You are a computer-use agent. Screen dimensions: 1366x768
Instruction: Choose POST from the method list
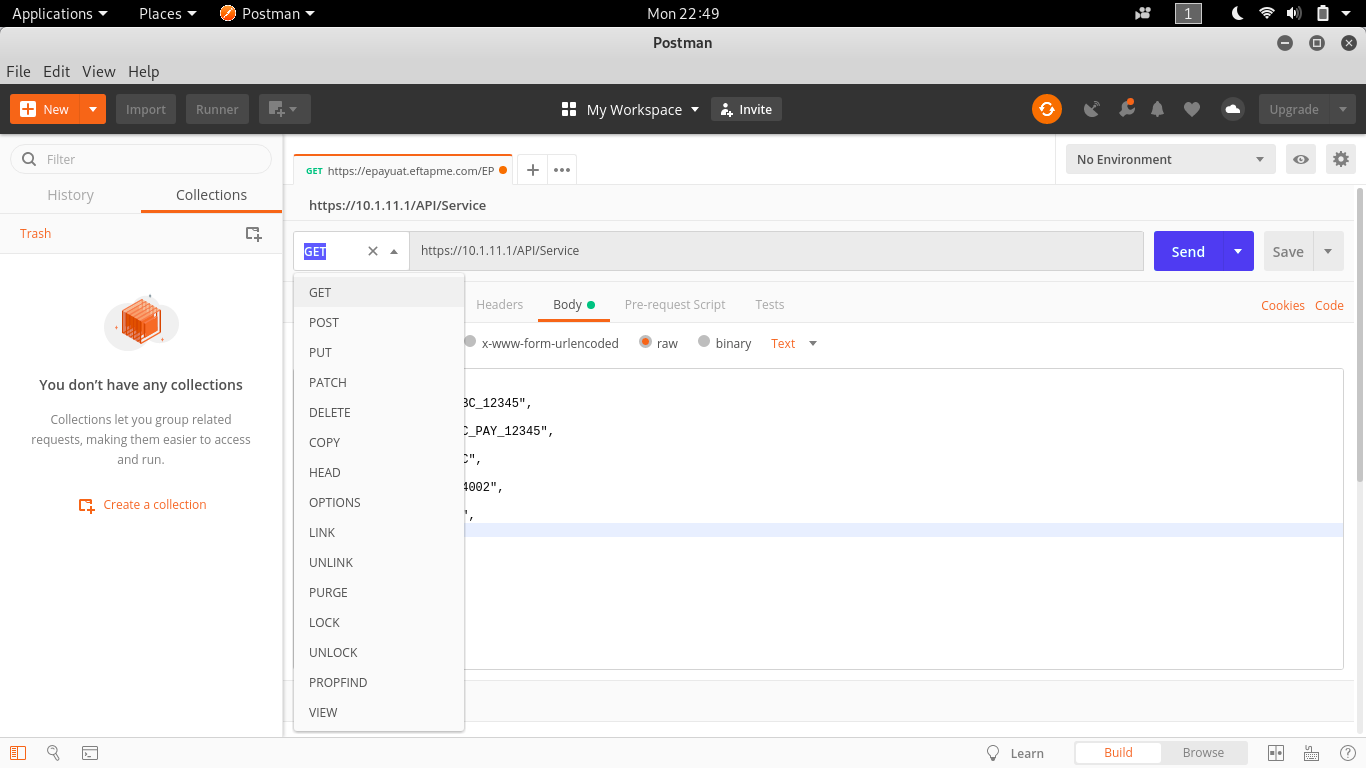379,322
